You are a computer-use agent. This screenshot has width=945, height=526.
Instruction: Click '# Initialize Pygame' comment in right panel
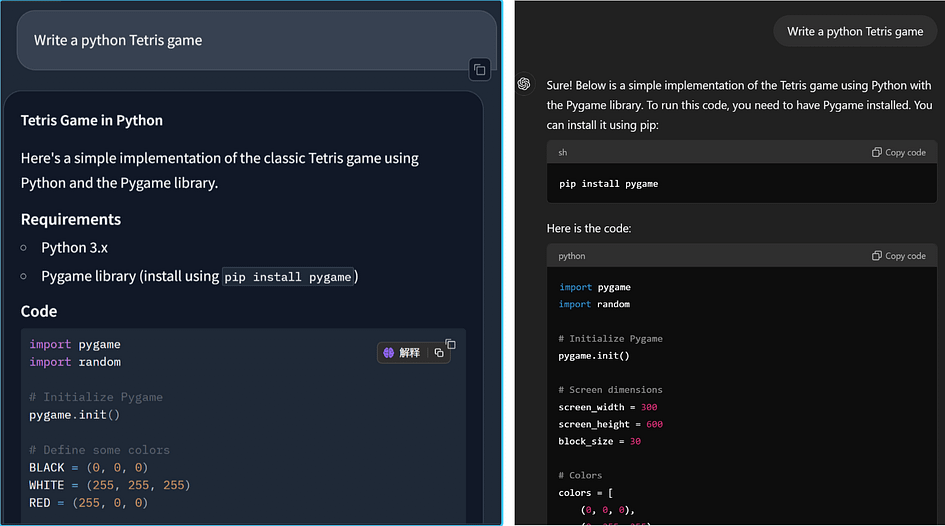[610, 339]
